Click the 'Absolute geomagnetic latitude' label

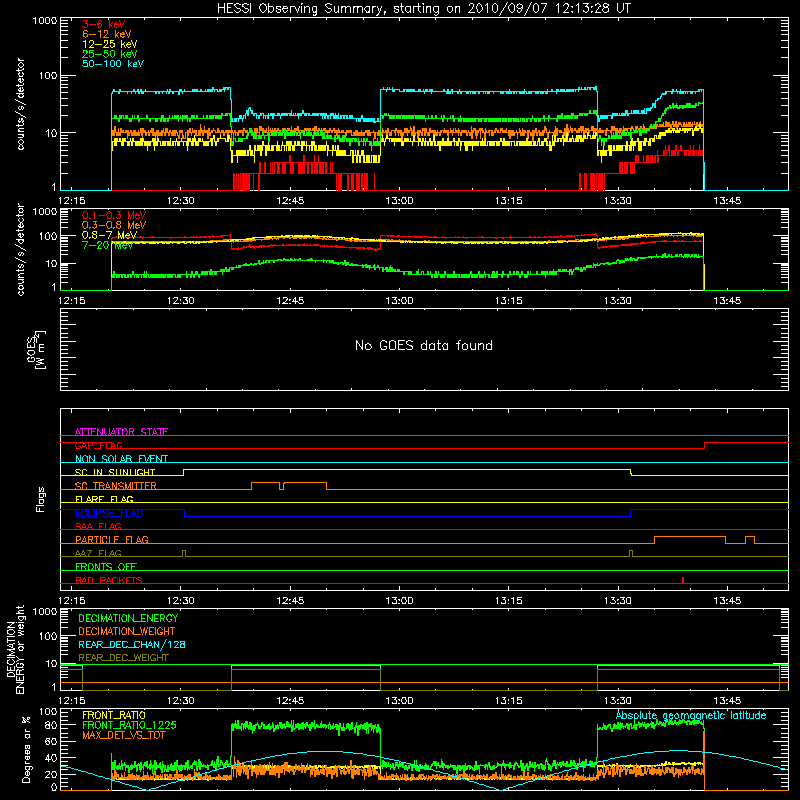coord(691,715)
